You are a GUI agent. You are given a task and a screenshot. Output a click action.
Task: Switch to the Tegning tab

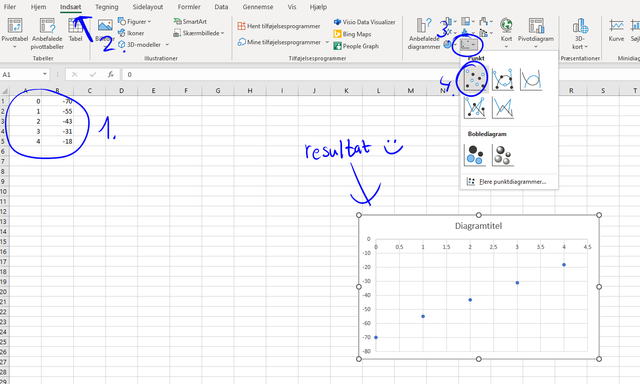coord(107,7)
